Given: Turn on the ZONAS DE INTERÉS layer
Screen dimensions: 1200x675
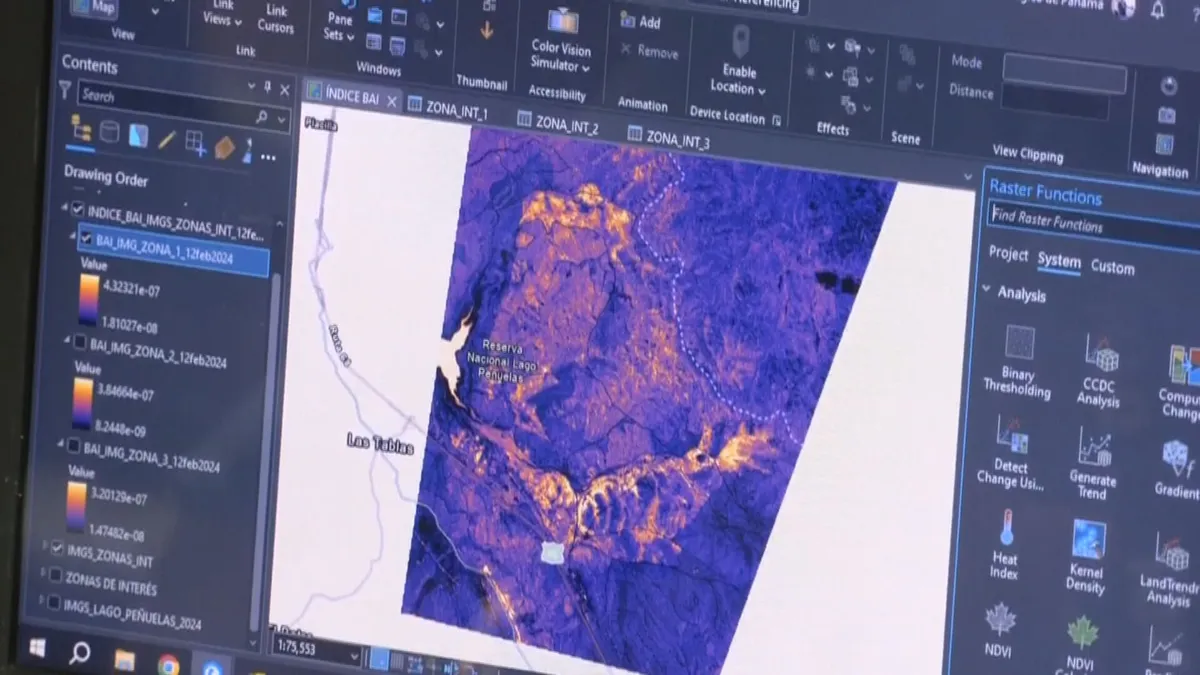Looking at the screenshot, I should click(54, 575).
